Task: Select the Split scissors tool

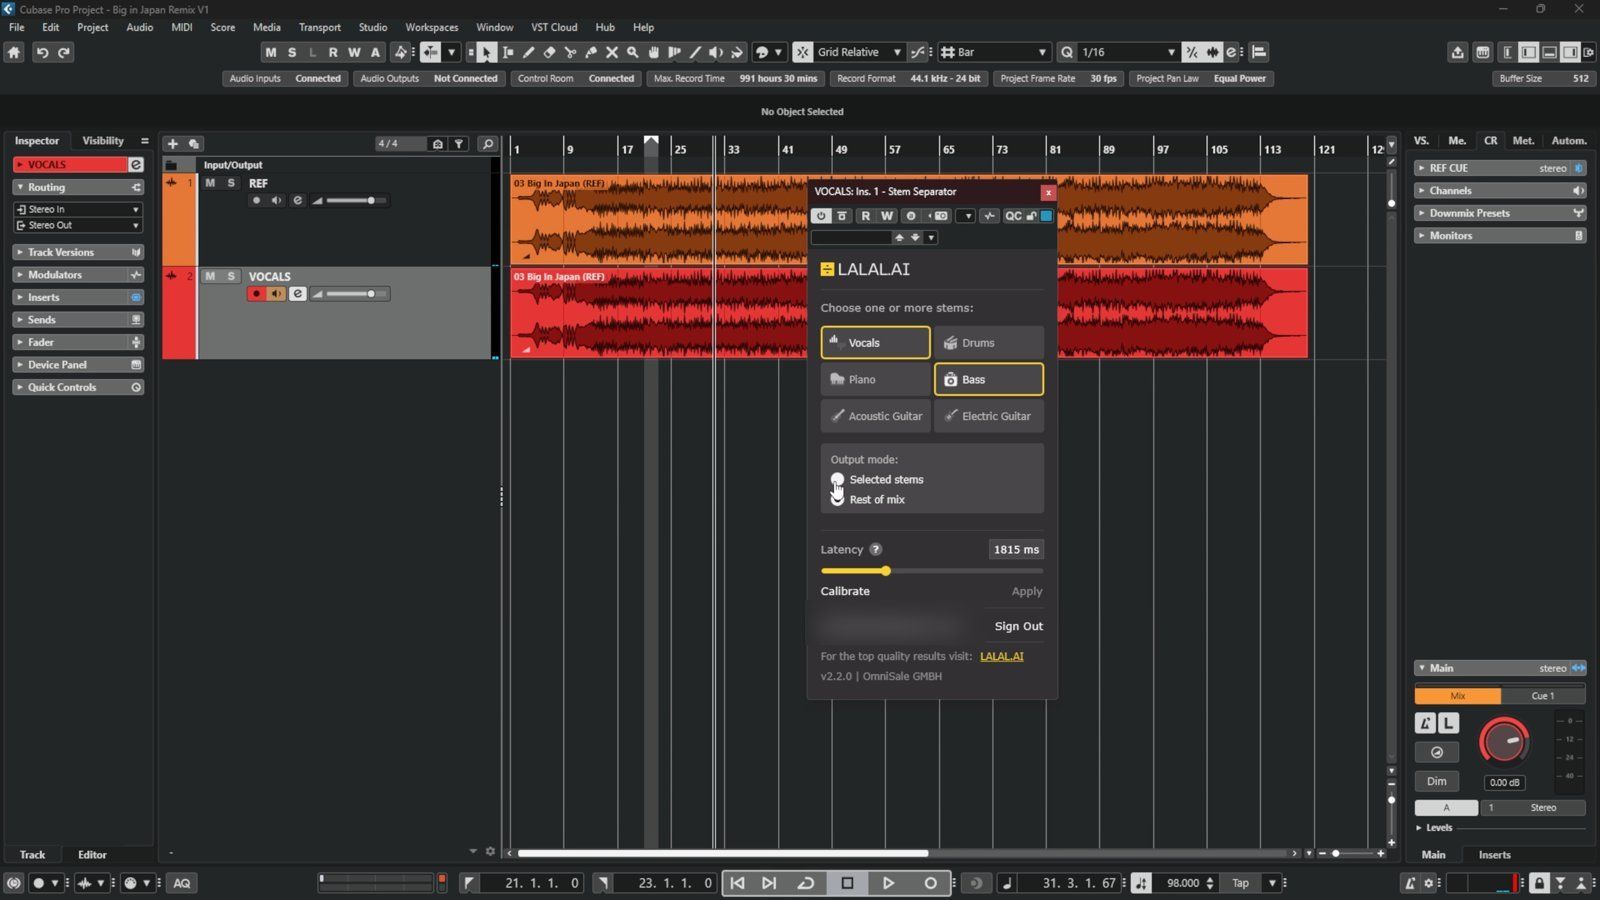Action: [x=570, y=52]
